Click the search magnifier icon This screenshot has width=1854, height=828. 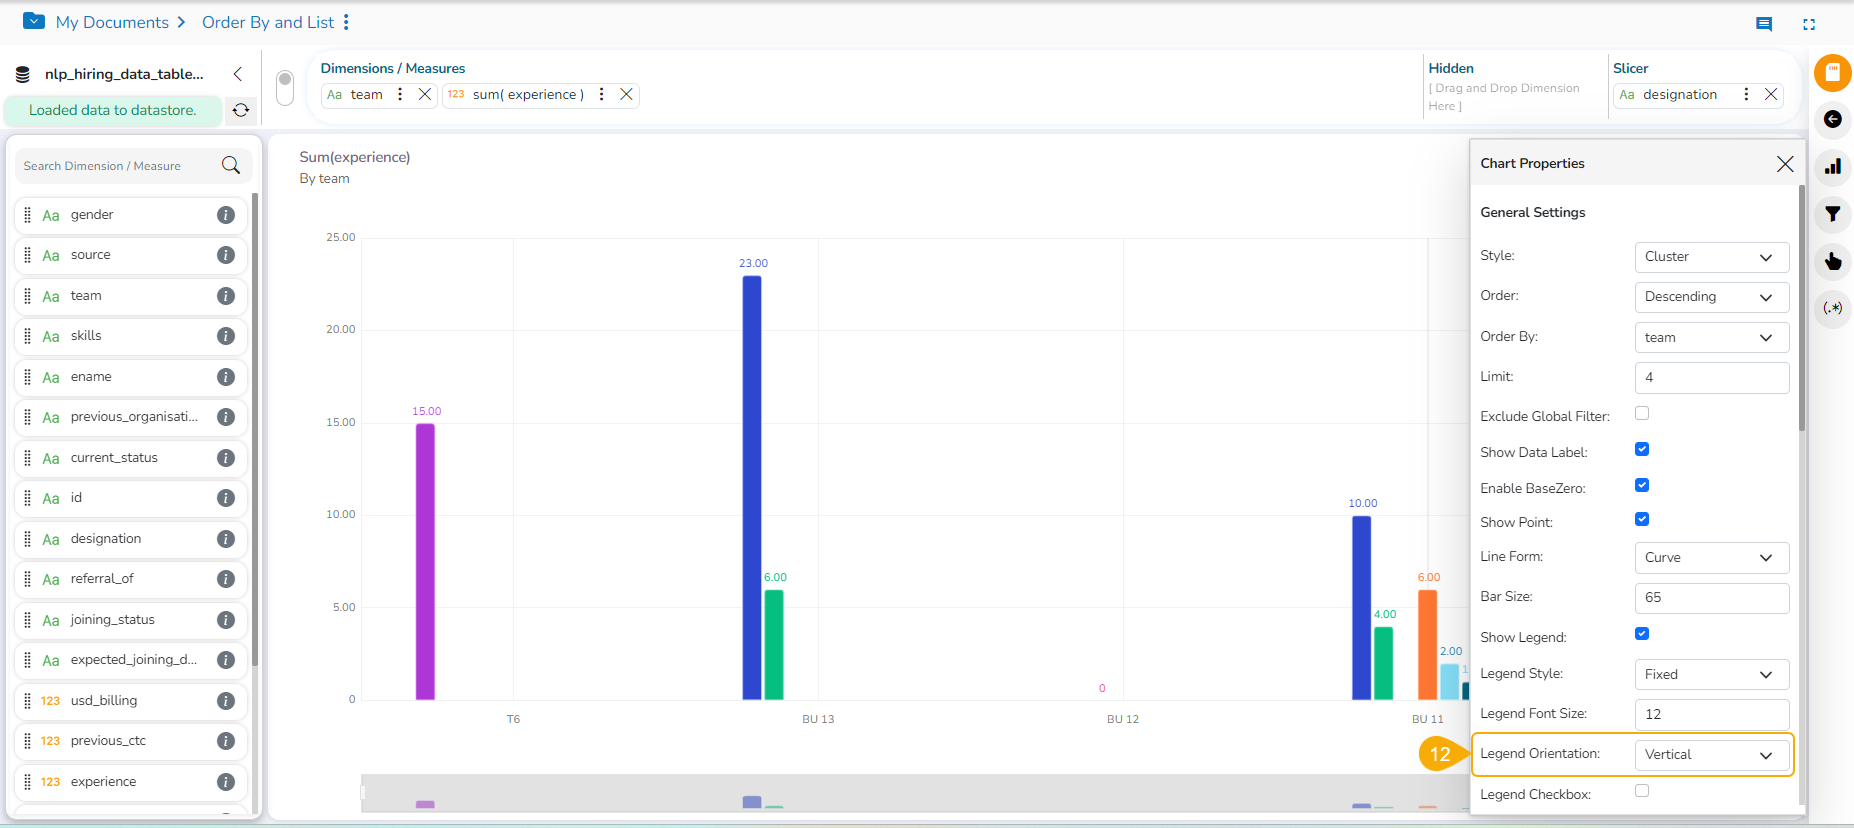pyautogui.click(x=231, y=165)
